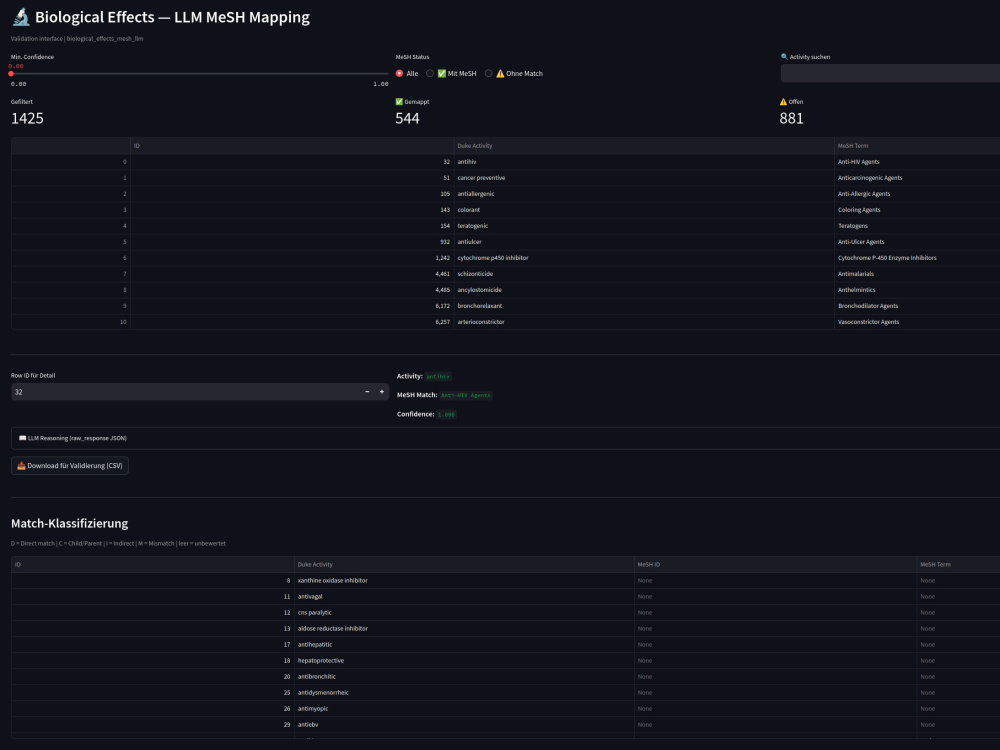Click the Gefiltert count 1425

[27, 118]
